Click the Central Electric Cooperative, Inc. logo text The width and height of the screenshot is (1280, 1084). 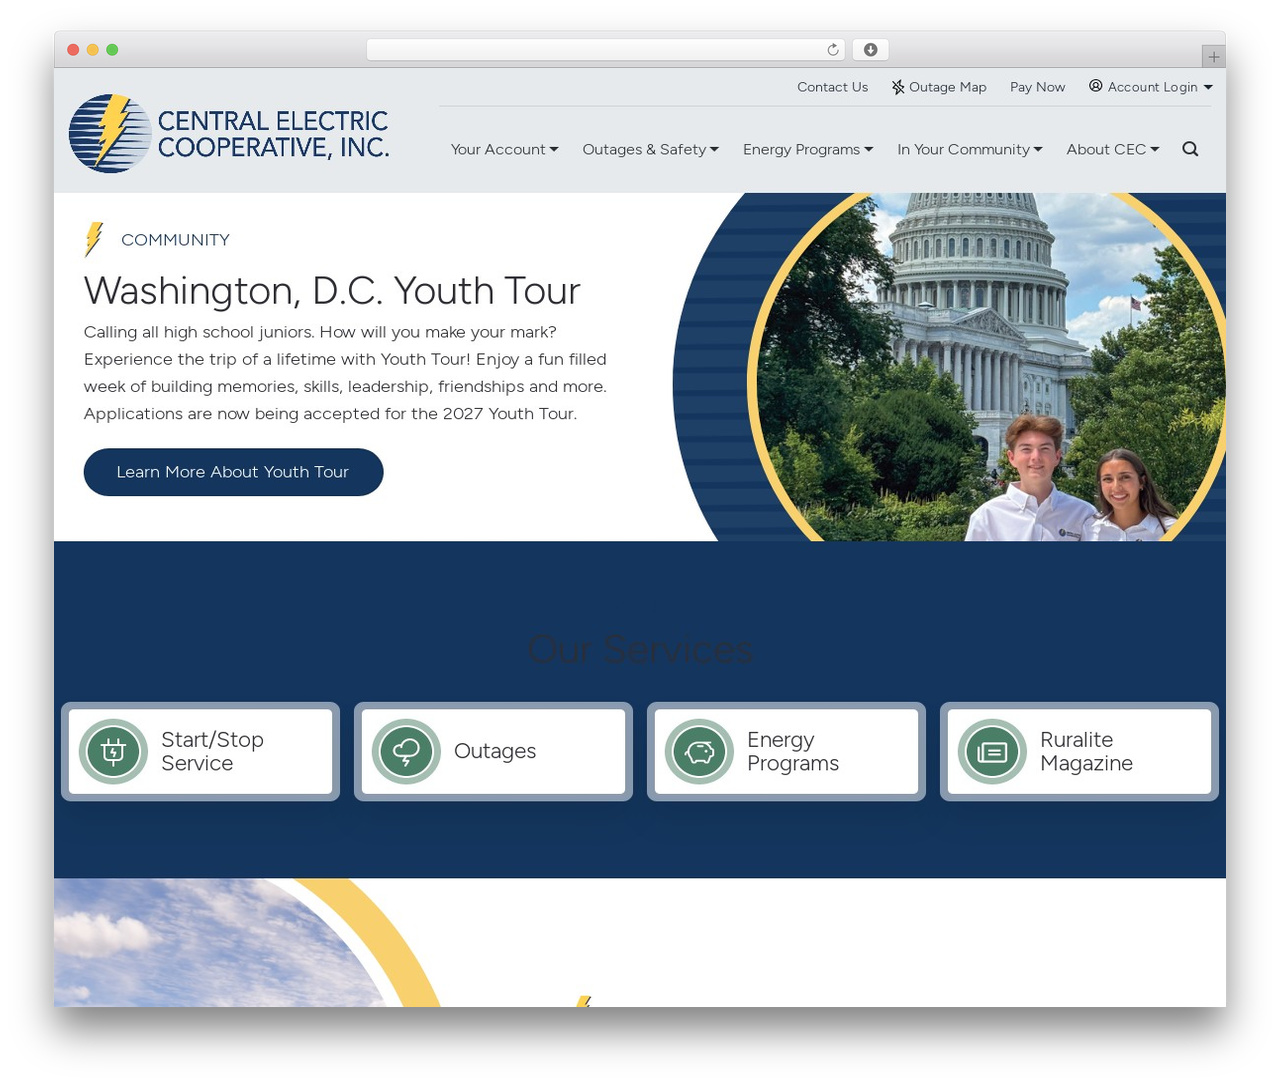[x=273, y=134]
